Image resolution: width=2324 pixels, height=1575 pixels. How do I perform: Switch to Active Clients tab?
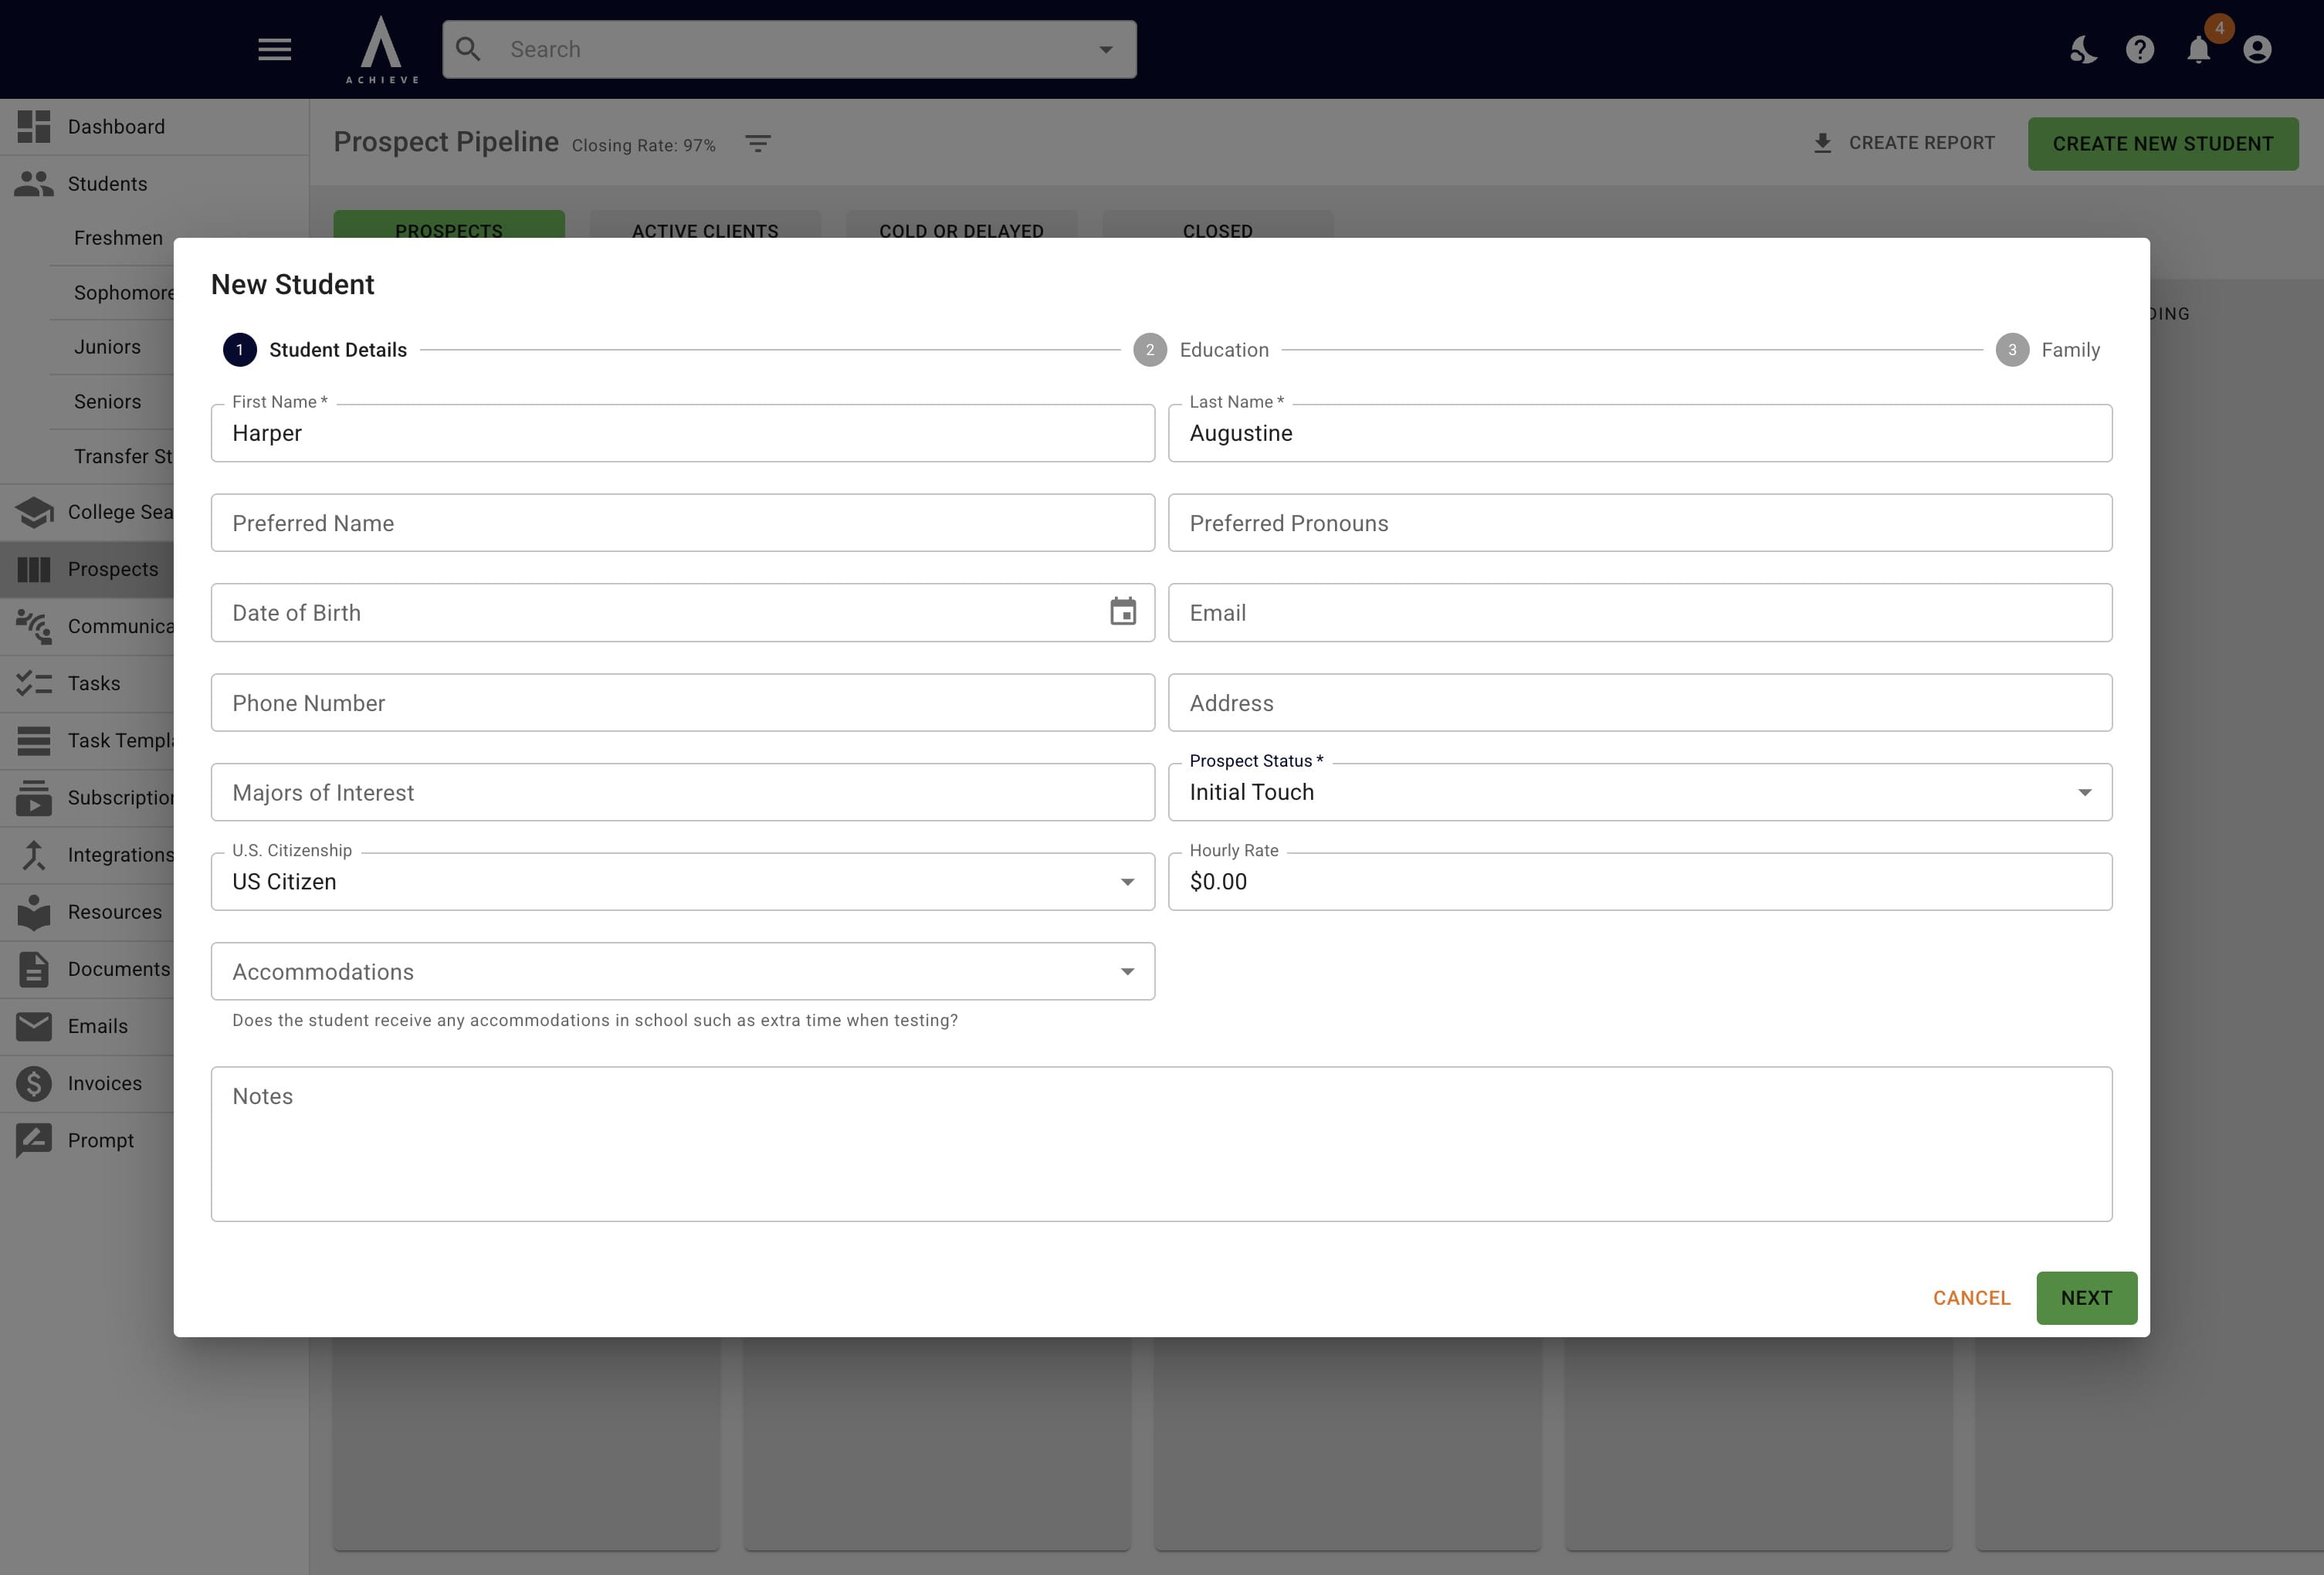tap(705, 225)
